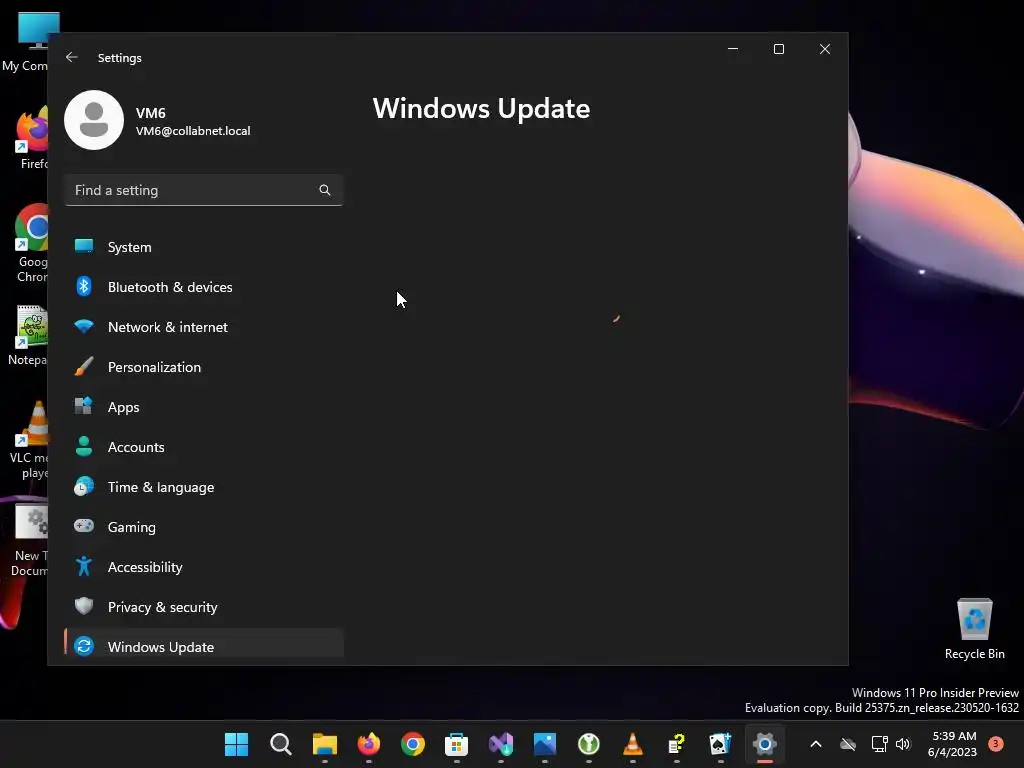1024x768 pixels.
Task: Click the search magnifier icon in Settings
Action: 325,190
